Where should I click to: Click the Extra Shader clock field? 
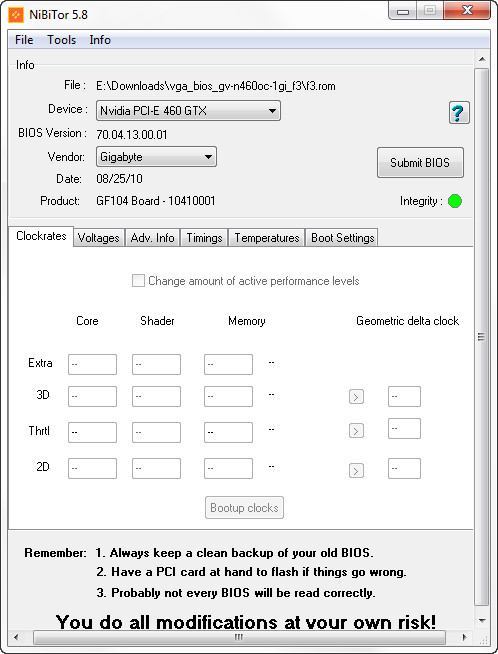(156, 365)
